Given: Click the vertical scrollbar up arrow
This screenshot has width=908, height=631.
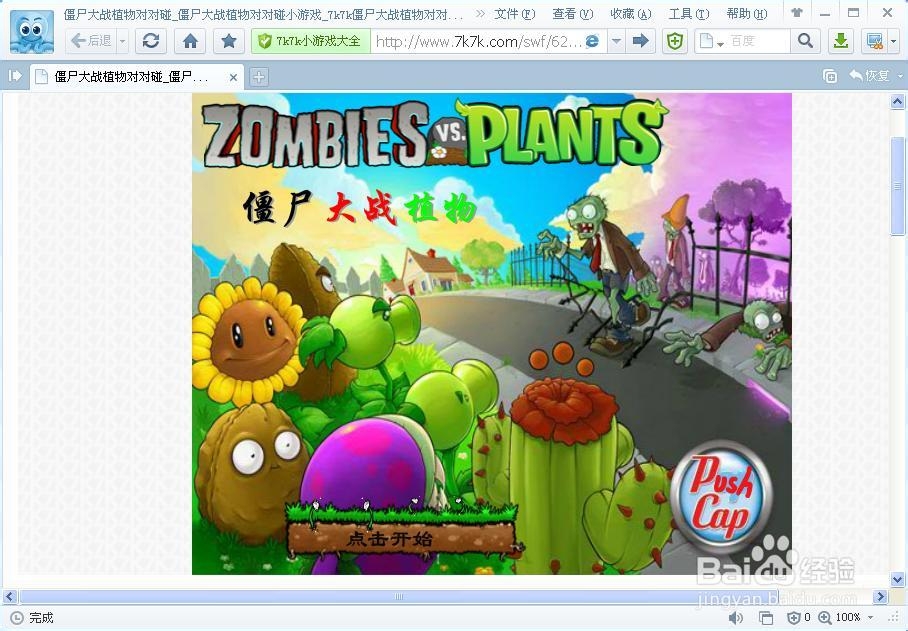Looking at the screenshot, I should point(898,102).
